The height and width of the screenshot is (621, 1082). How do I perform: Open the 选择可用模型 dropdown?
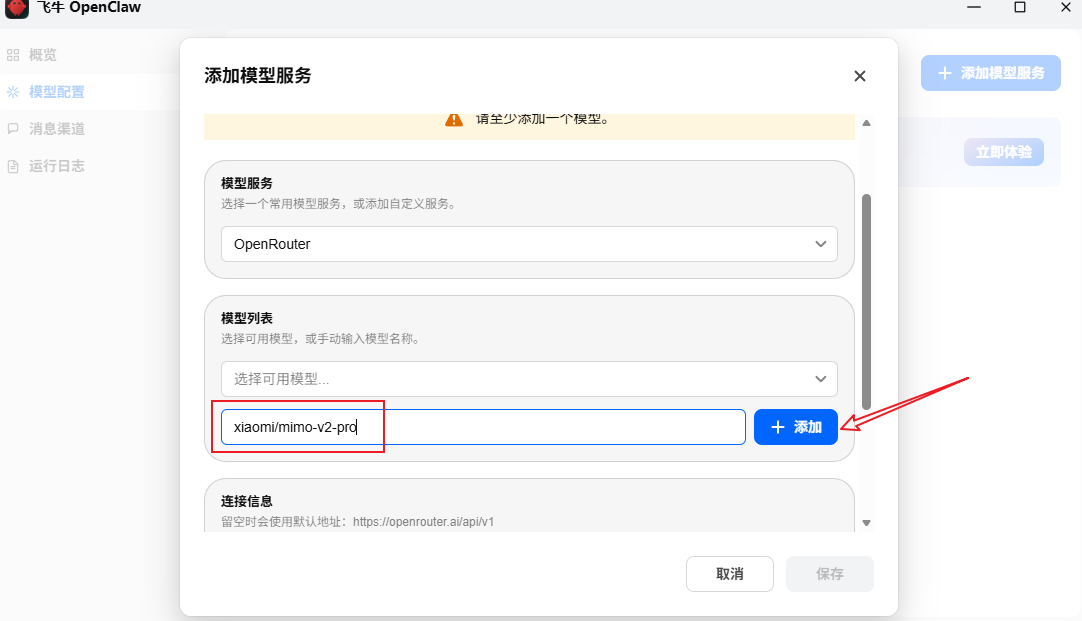(x=529, y=379)
